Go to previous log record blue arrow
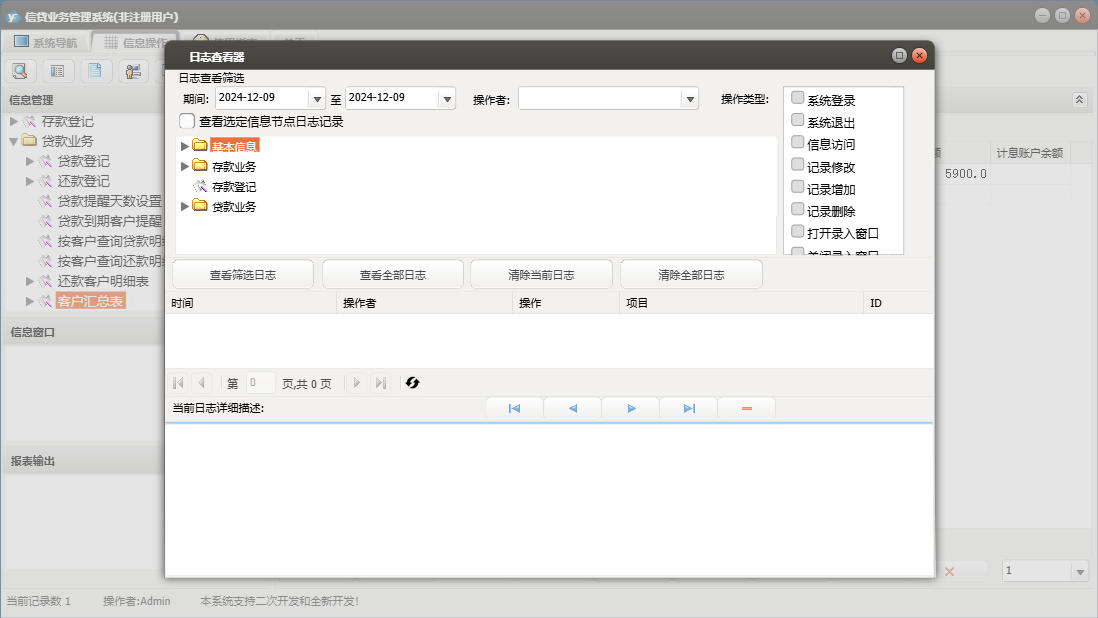The image size is (1098, 618). tap(572, 408)
